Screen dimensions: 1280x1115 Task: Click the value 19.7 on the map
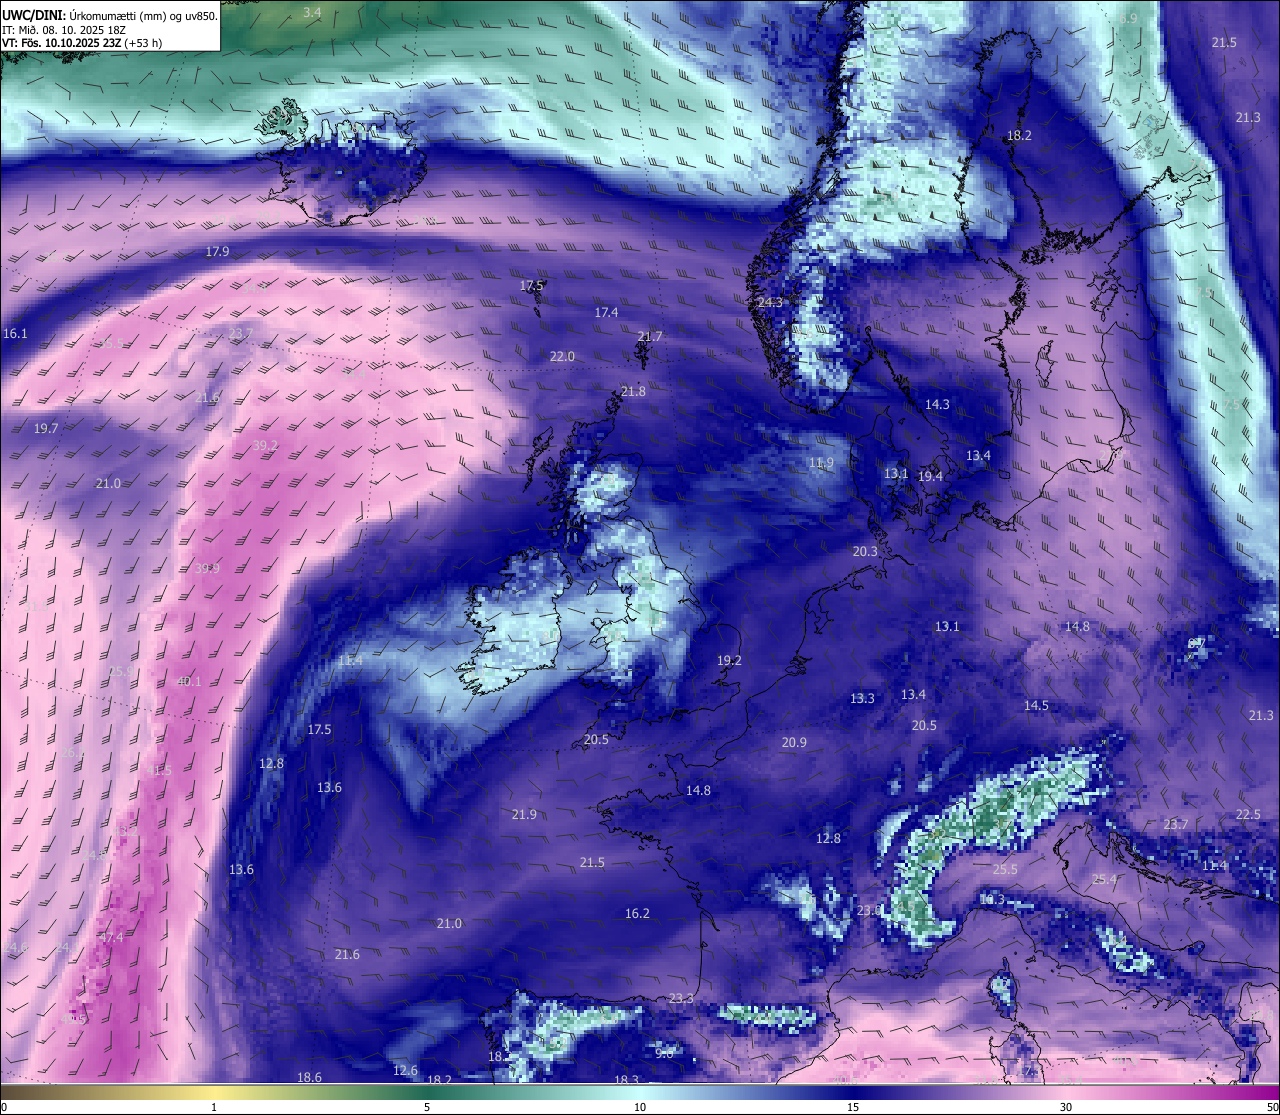coord(46,428)
